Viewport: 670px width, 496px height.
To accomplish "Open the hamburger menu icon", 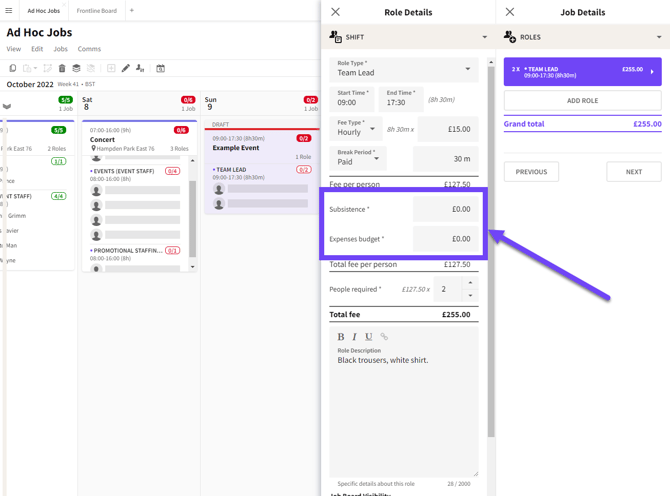I will pyautogui.click(x=9, y=10).
